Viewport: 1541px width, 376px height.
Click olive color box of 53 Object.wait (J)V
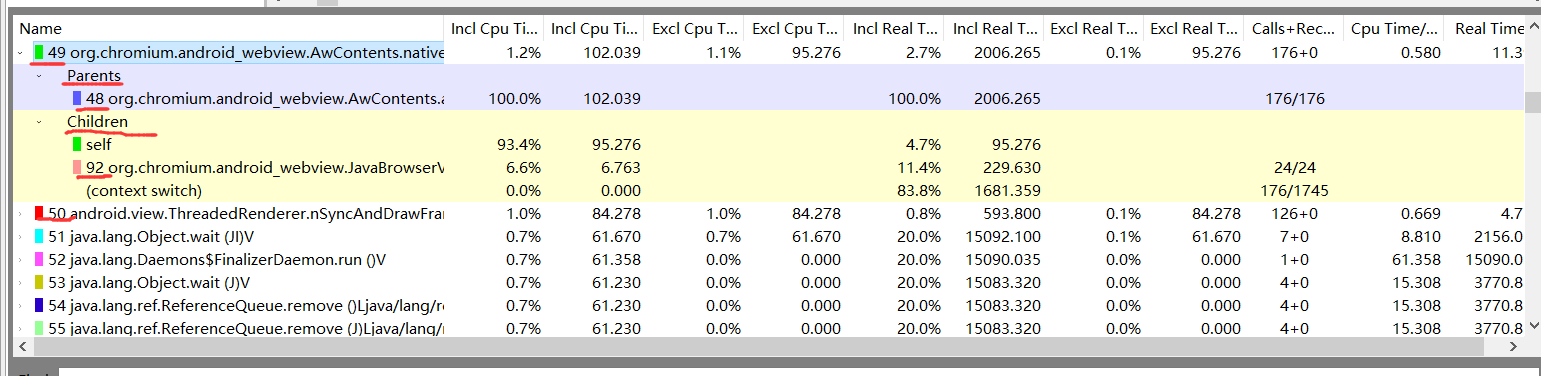coord(38,283)
